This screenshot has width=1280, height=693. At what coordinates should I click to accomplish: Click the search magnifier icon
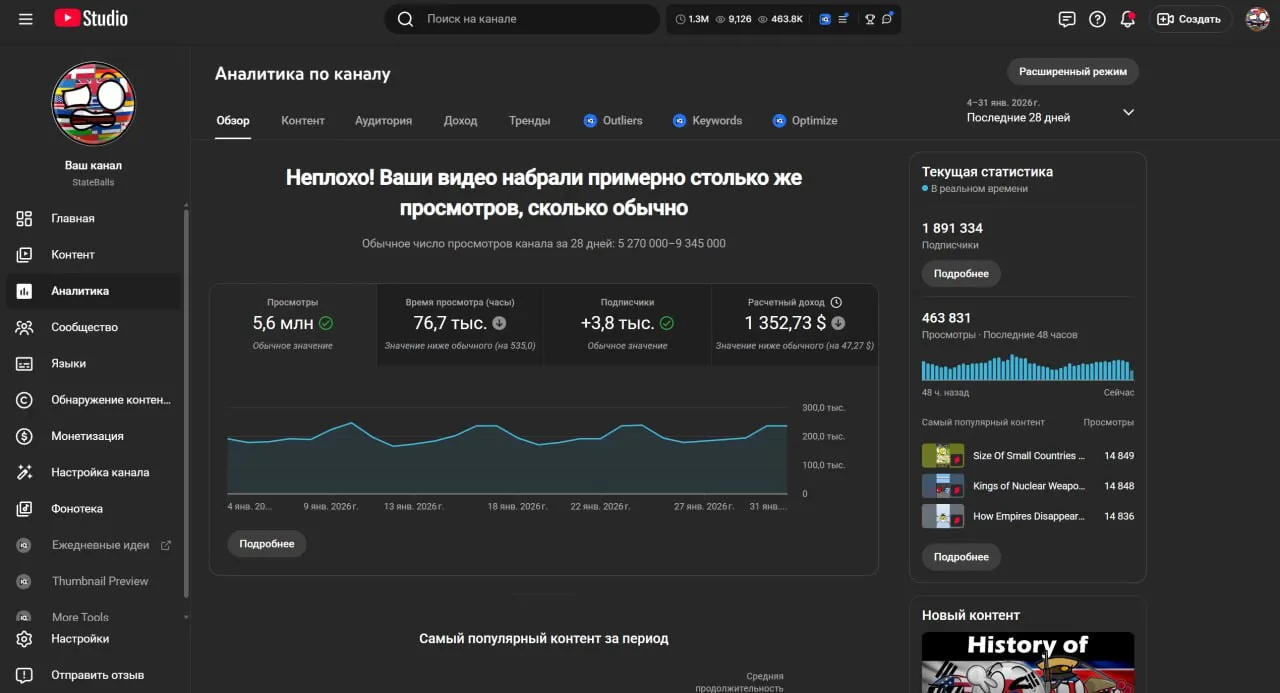pos(405,19)
